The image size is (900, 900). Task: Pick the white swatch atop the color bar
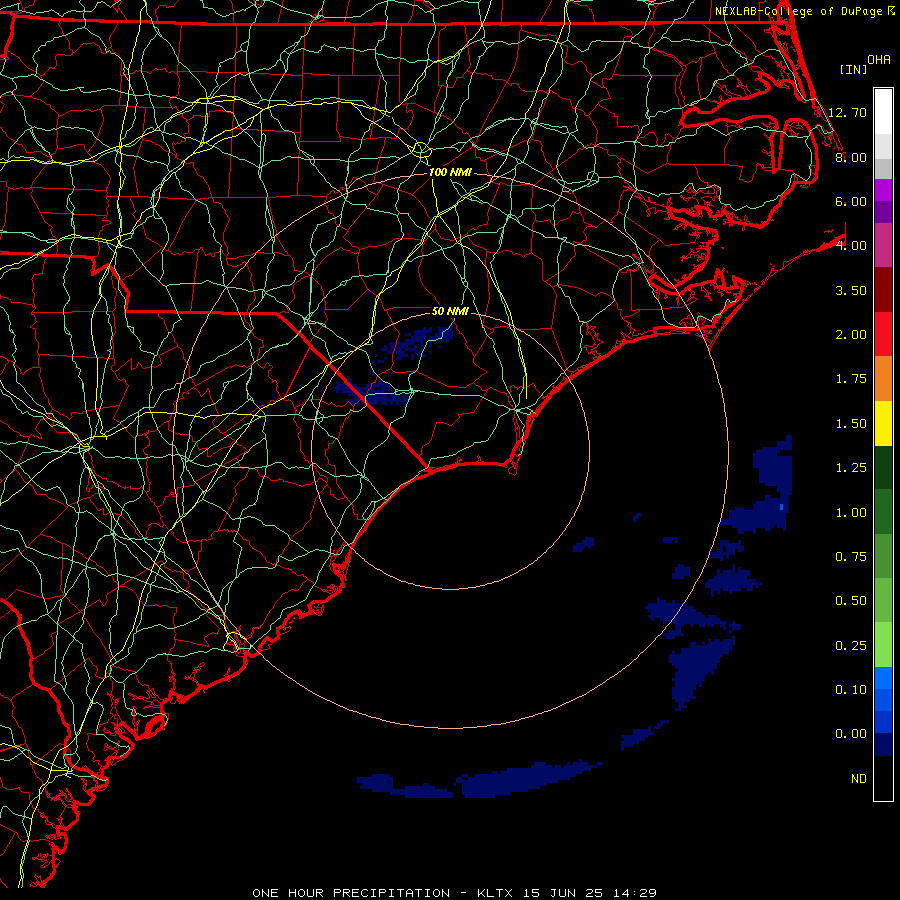pyautogui.click(x=883, y=112)
